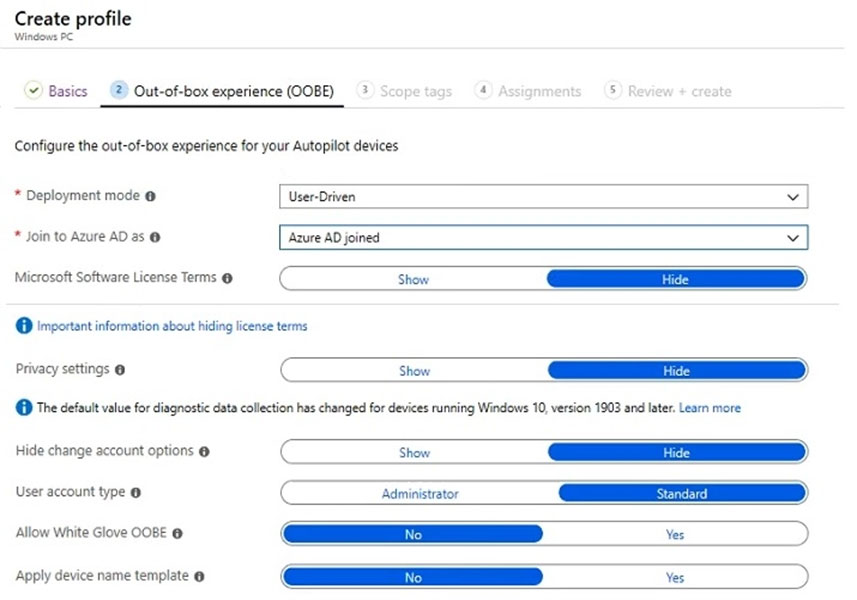Click info icon beside Deployment mode
Viewport: 857px width, 600px height.
[150, 196]
